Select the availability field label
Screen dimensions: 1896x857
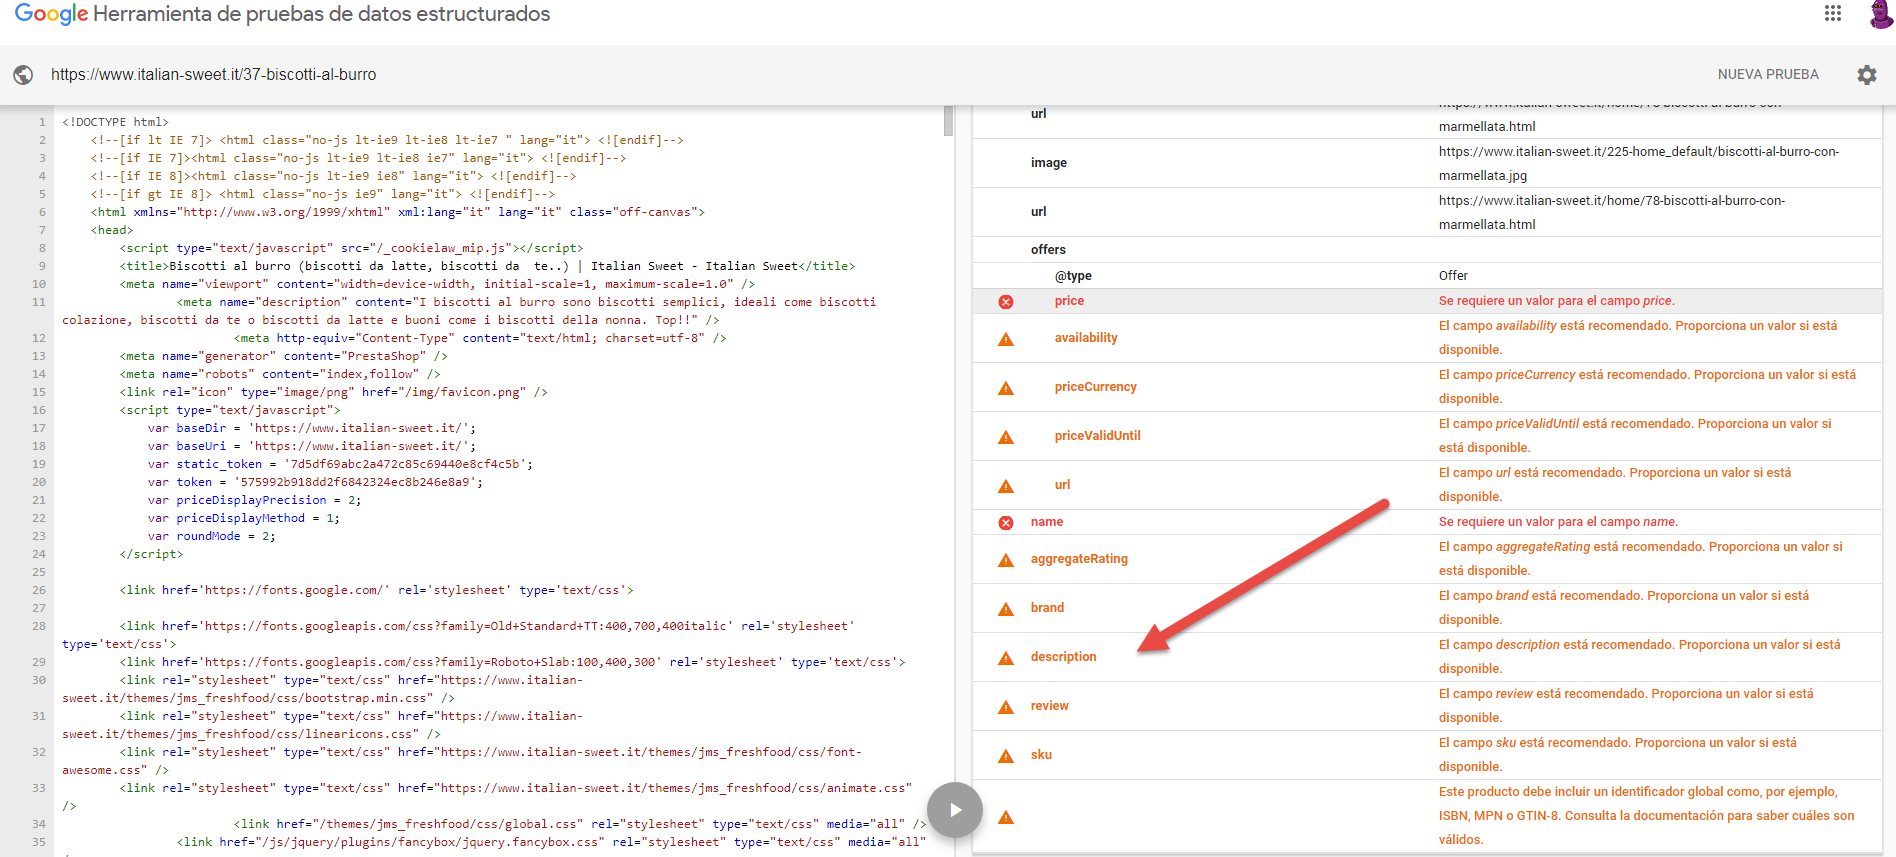click(1086, 338)
